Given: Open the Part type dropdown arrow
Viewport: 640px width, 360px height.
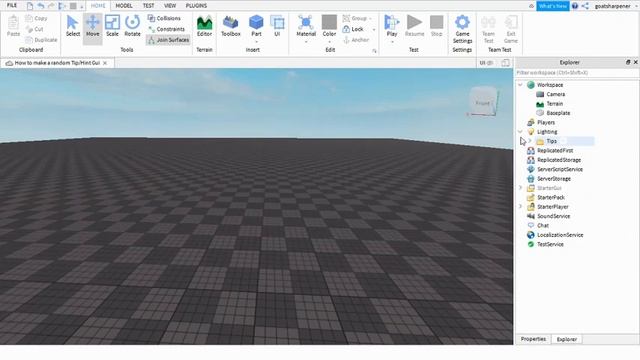Looking at the screenshot, I should coord(256,41).
